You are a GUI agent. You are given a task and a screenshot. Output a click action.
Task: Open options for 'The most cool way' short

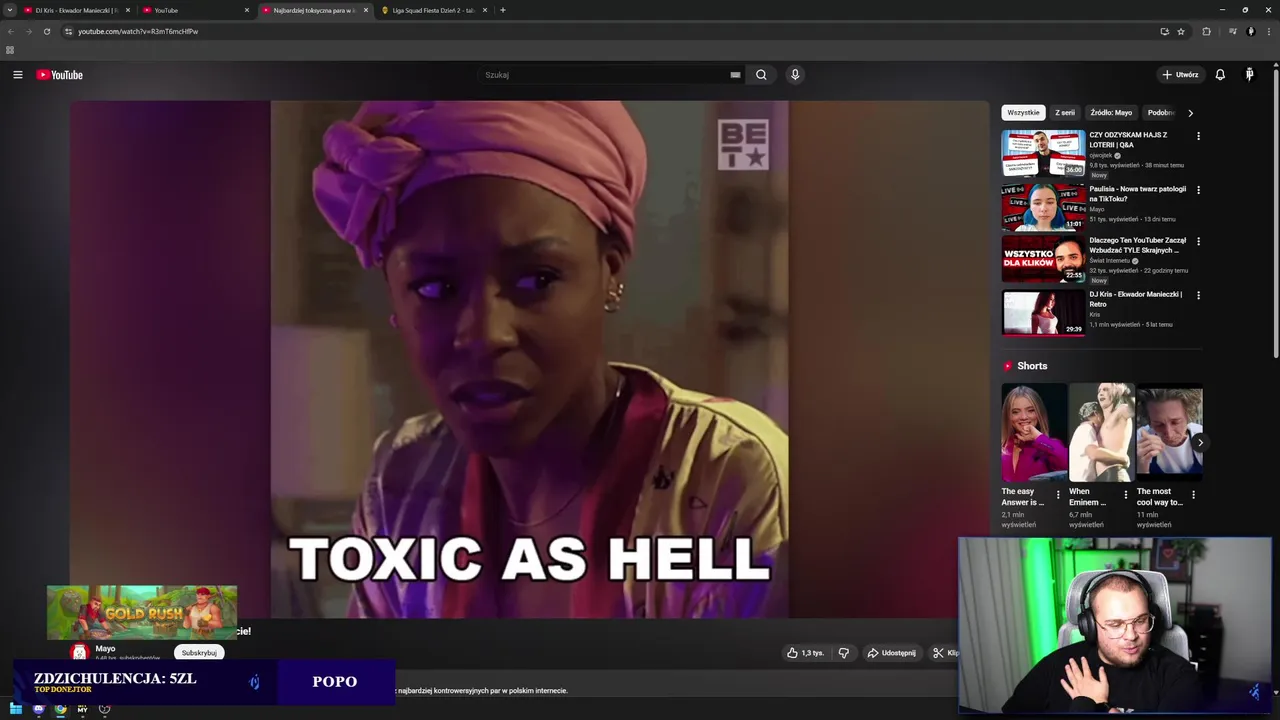click(x=1193, y=494)
